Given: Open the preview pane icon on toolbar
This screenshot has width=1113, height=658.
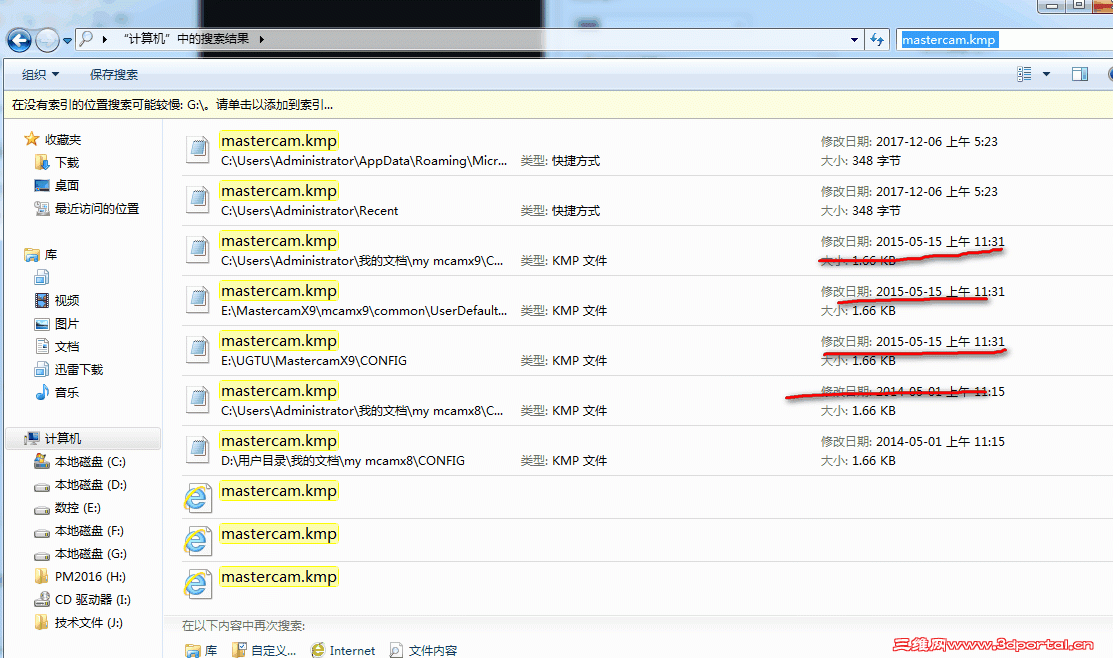Looking at the screenshot, I should pos(1081,73).
